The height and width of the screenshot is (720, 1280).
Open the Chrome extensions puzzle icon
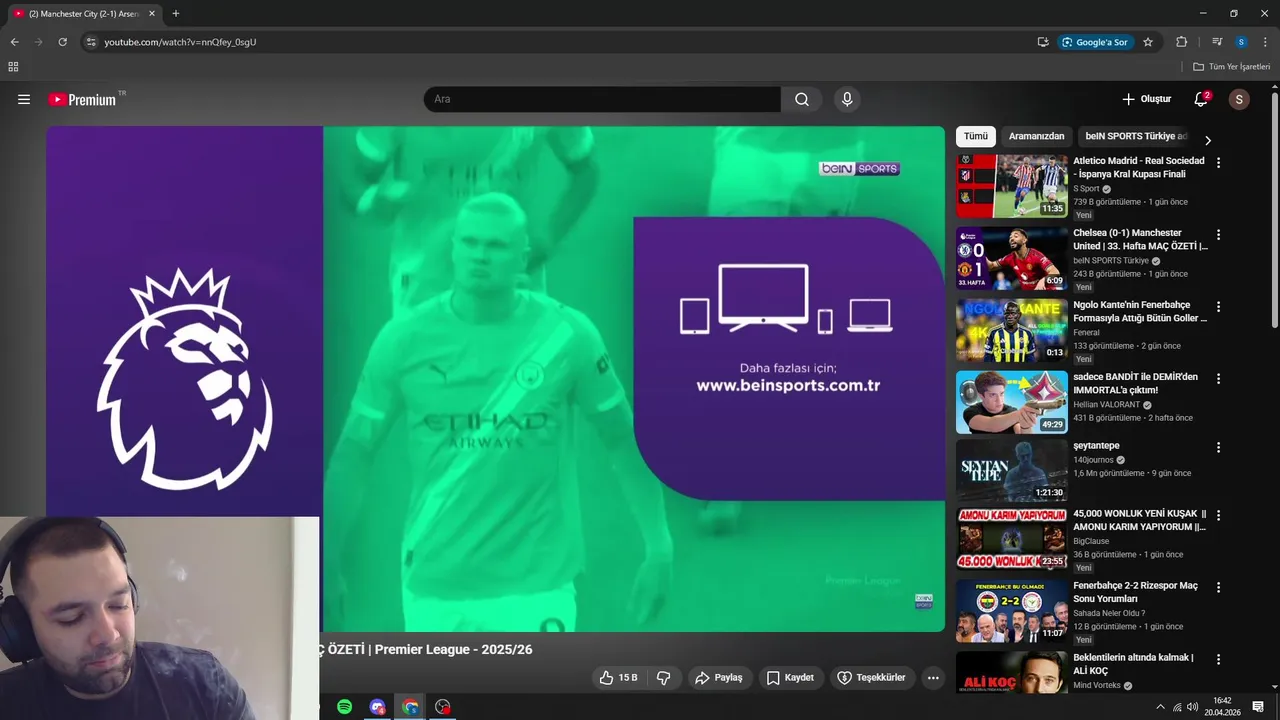tap(1181, 42)
